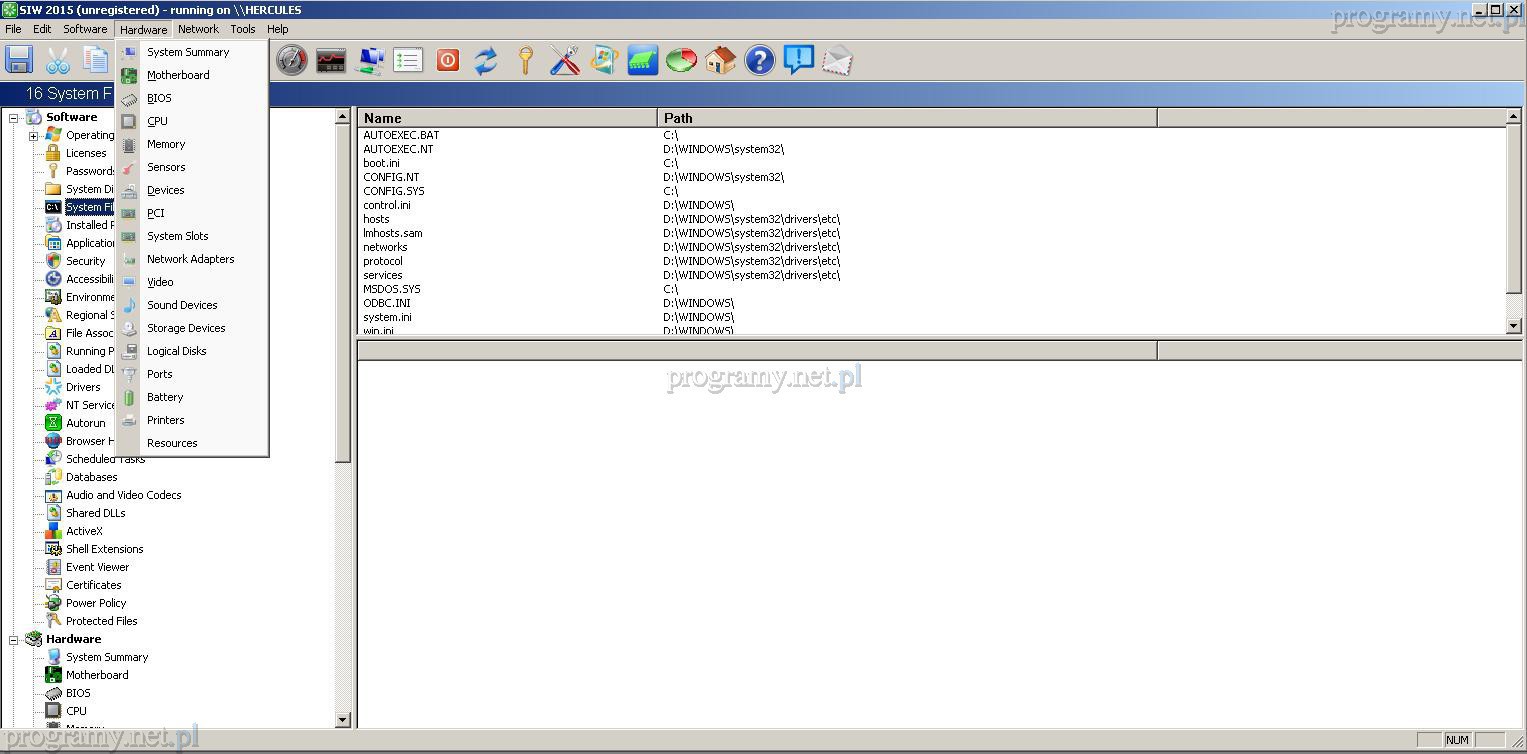Click the floppy disk Save icon
Screen dimensions: 1527x754
(19, 60)
